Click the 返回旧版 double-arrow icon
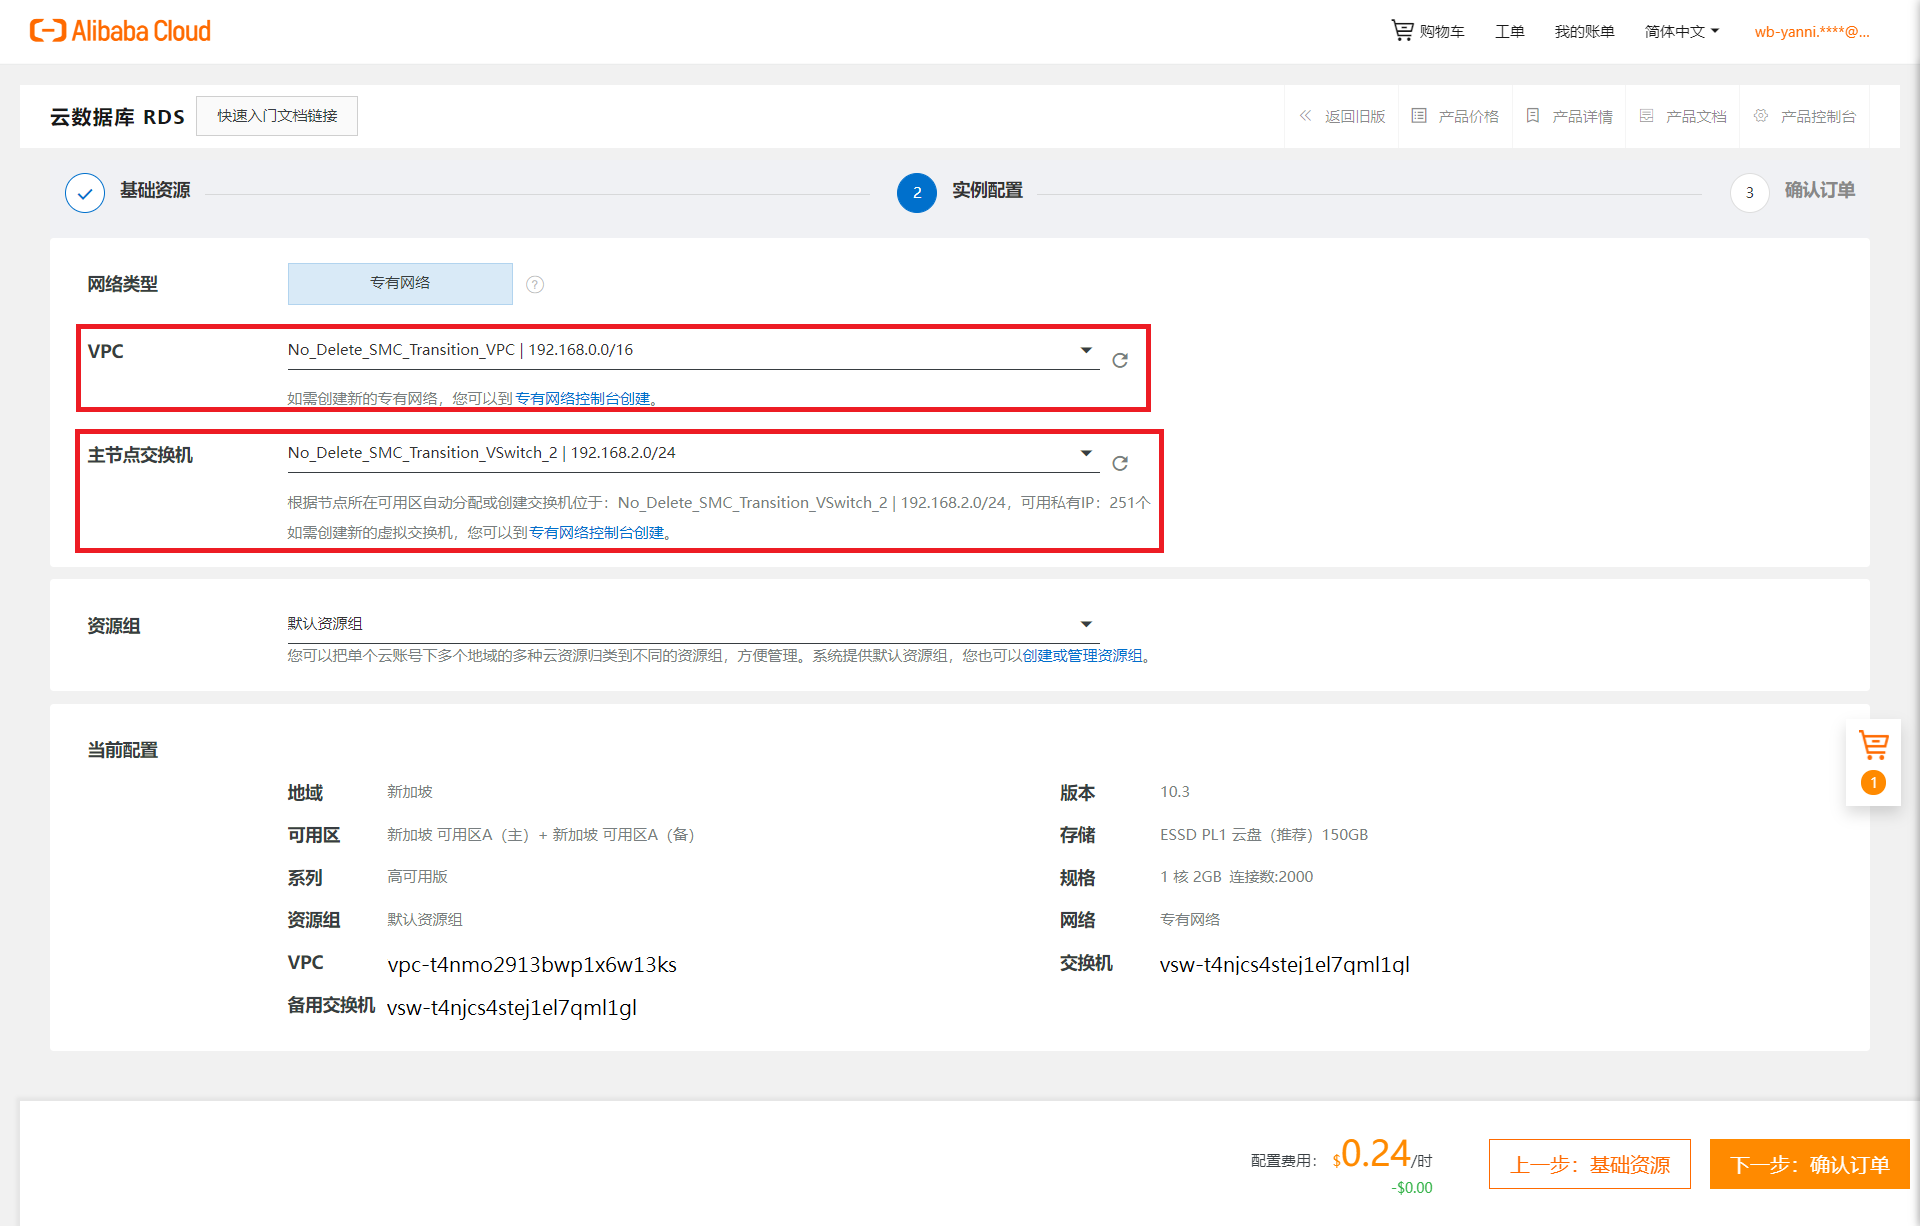 coord(1305,116)
